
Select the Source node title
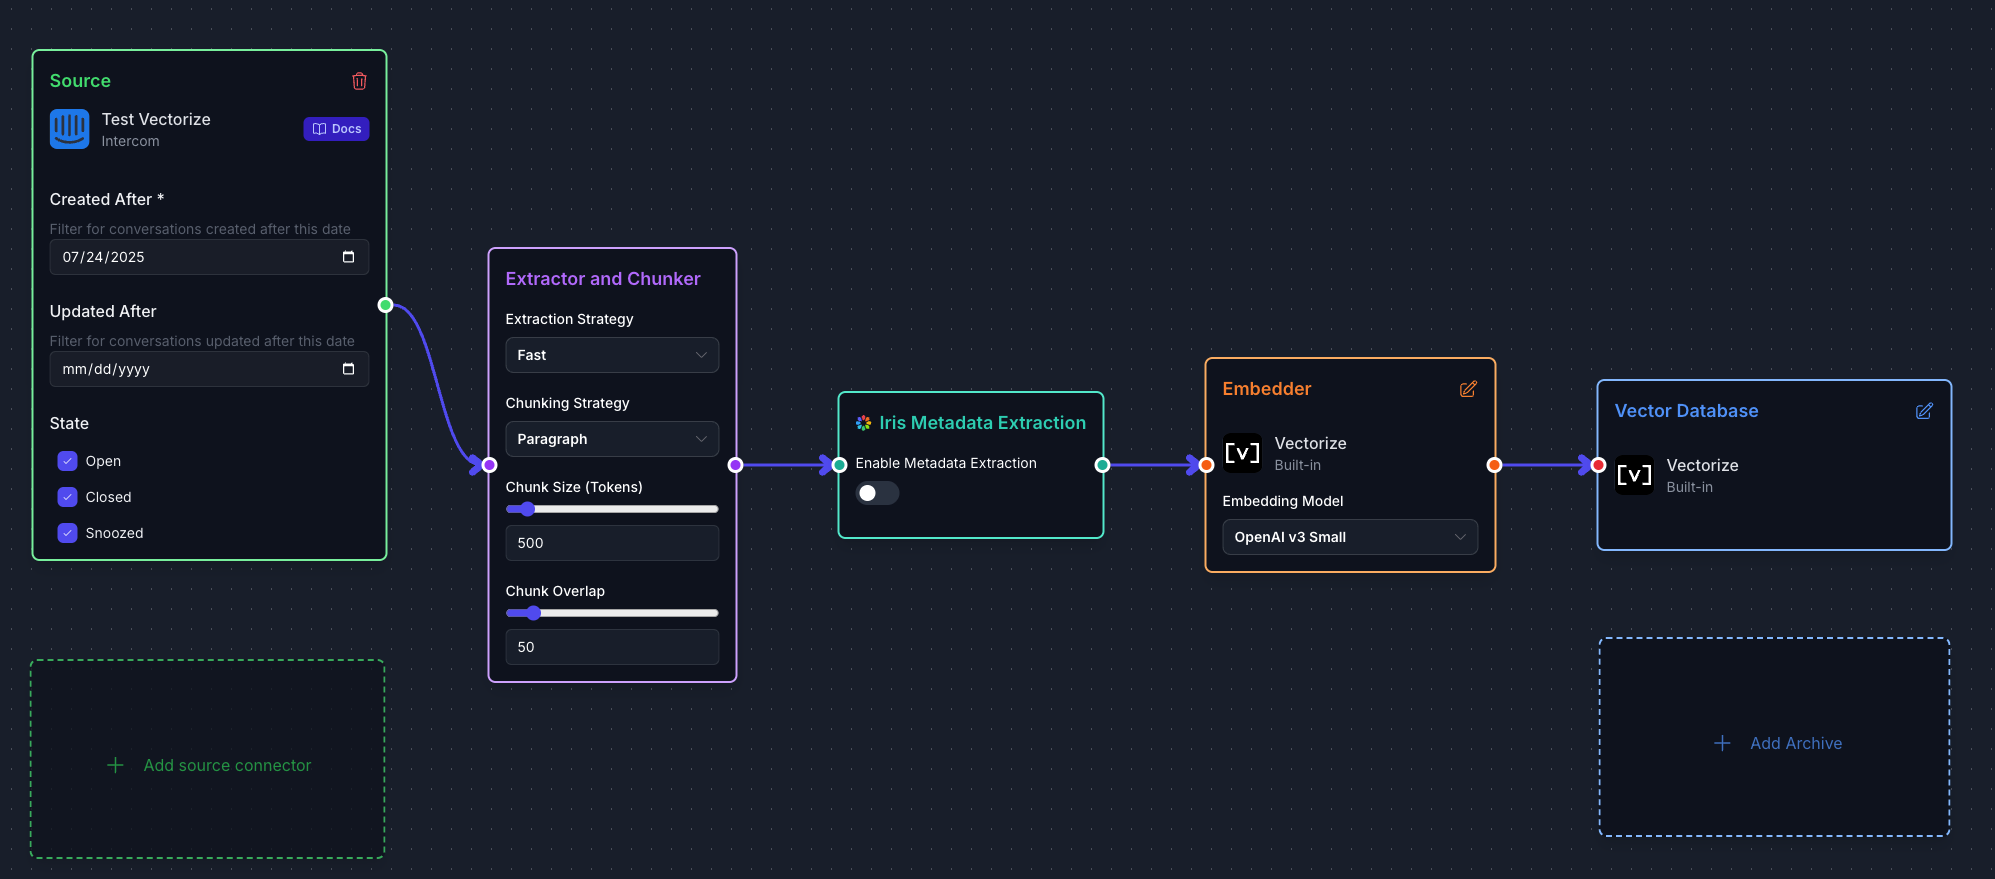click(80, 81)
